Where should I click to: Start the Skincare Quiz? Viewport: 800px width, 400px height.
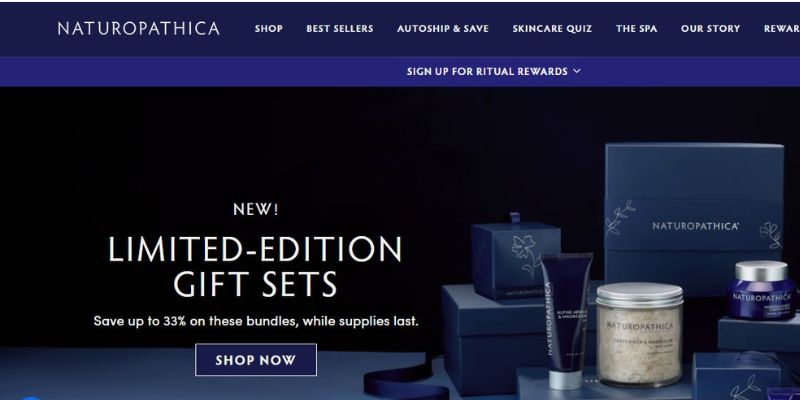pyautogui.click(x=553, y=29)
